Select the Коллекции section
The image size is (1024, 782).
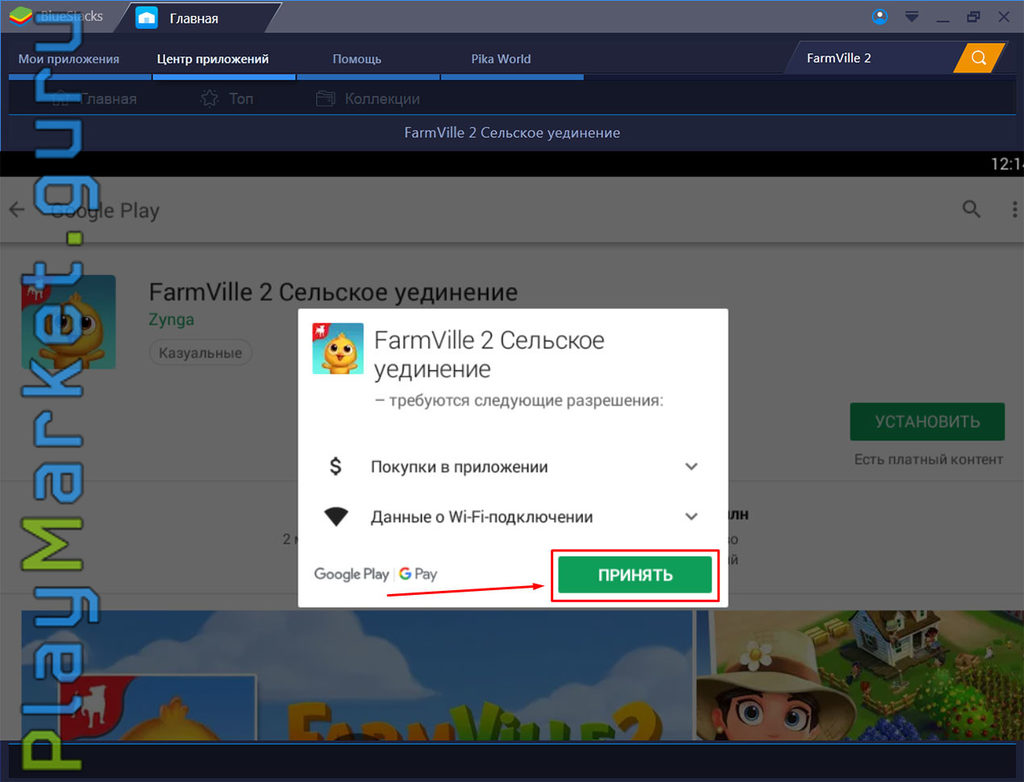tap(368, 99)
